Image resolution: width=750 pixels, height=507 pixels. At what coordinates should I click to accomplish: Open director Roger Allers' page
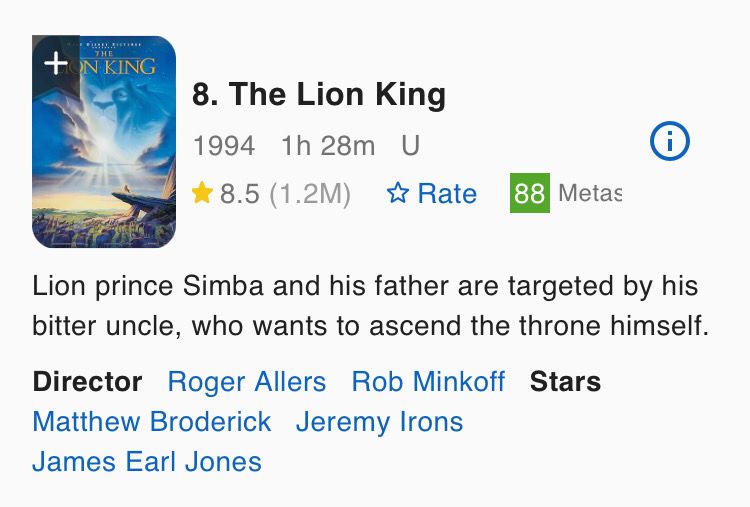[x=247, y=382]
